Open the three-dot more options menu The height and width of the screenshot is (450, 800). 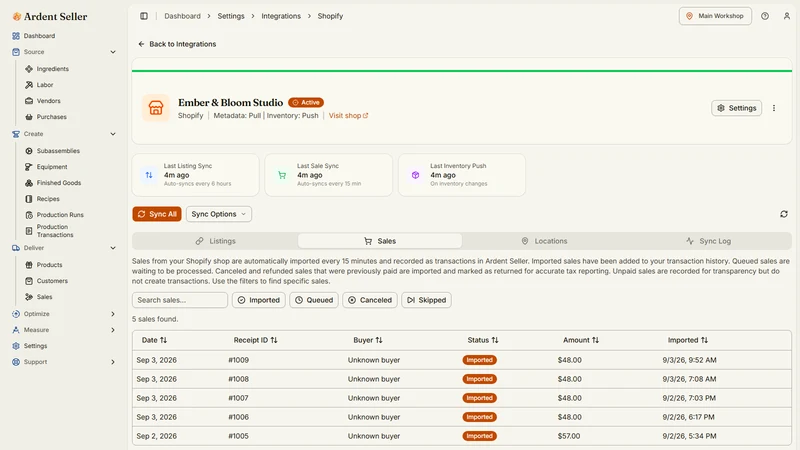(774, 108)
